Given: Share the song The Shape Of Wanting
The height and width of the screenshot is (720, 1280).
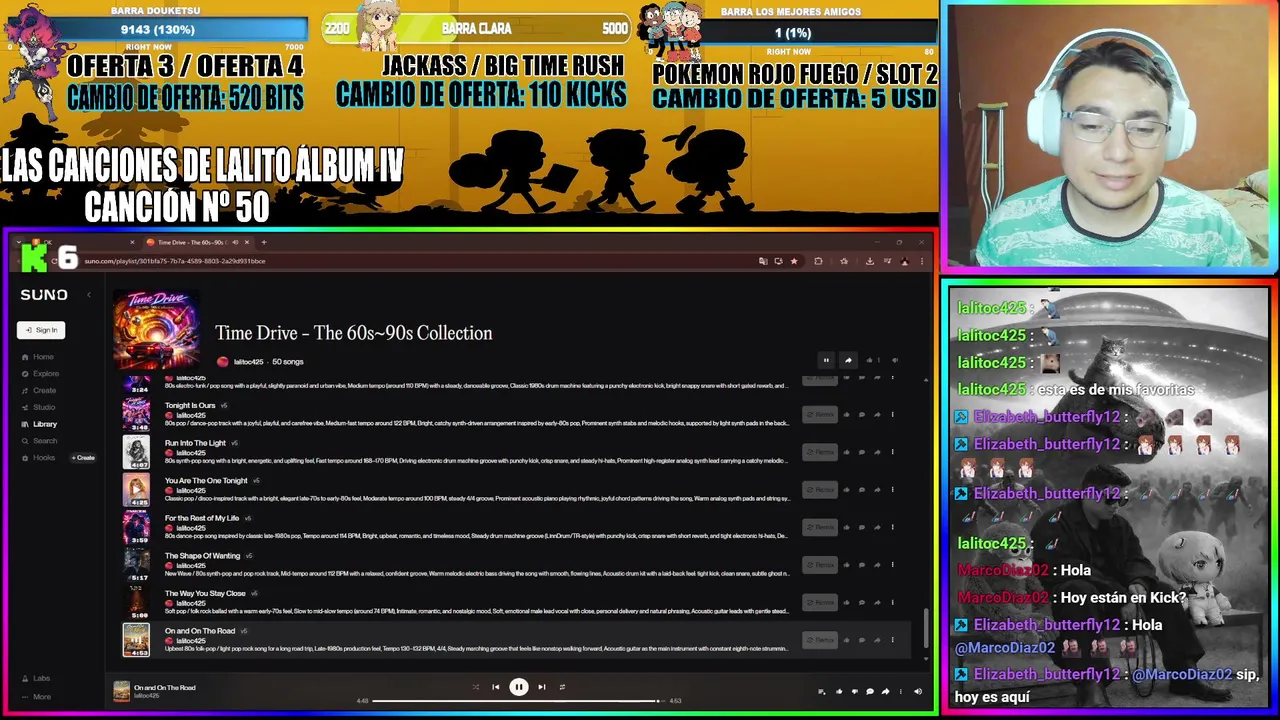Looking at the screenshot, I should click(x=877, y=565).
